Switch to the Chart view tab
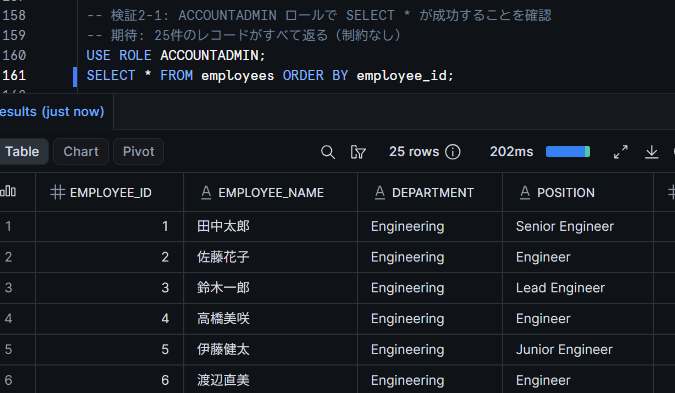 coord(81,152)
